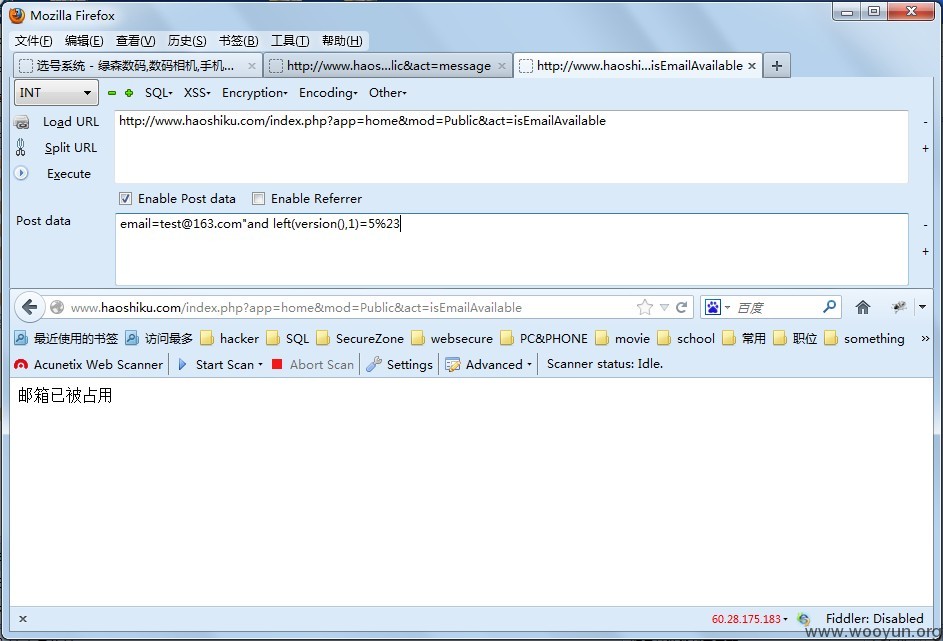The height and width of the screenshot is (641, 943).
Task: Click the Settings wrench icon
Action: click(373, 364)
